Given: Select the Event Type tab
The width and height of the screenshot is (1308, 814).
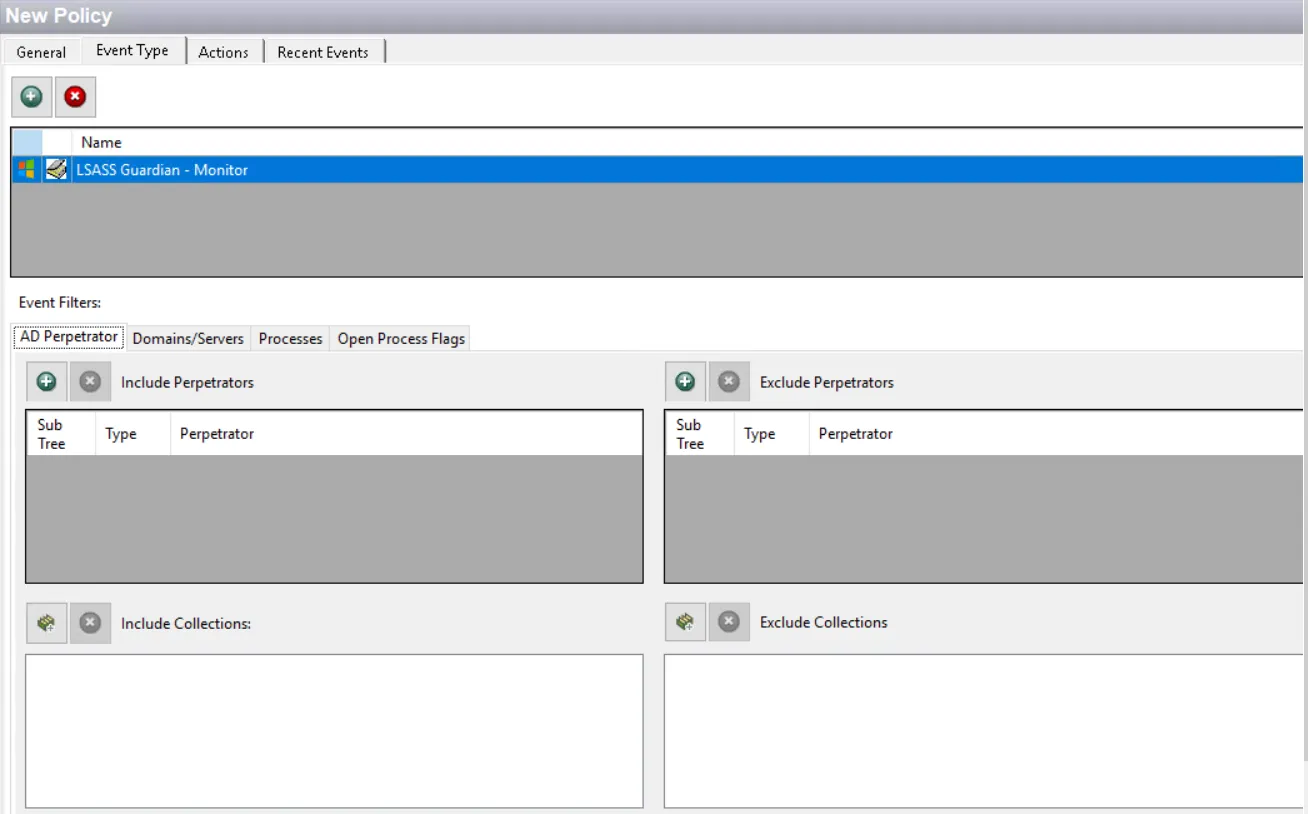Looking at the screenshot, I should click(x=132, y=50).
